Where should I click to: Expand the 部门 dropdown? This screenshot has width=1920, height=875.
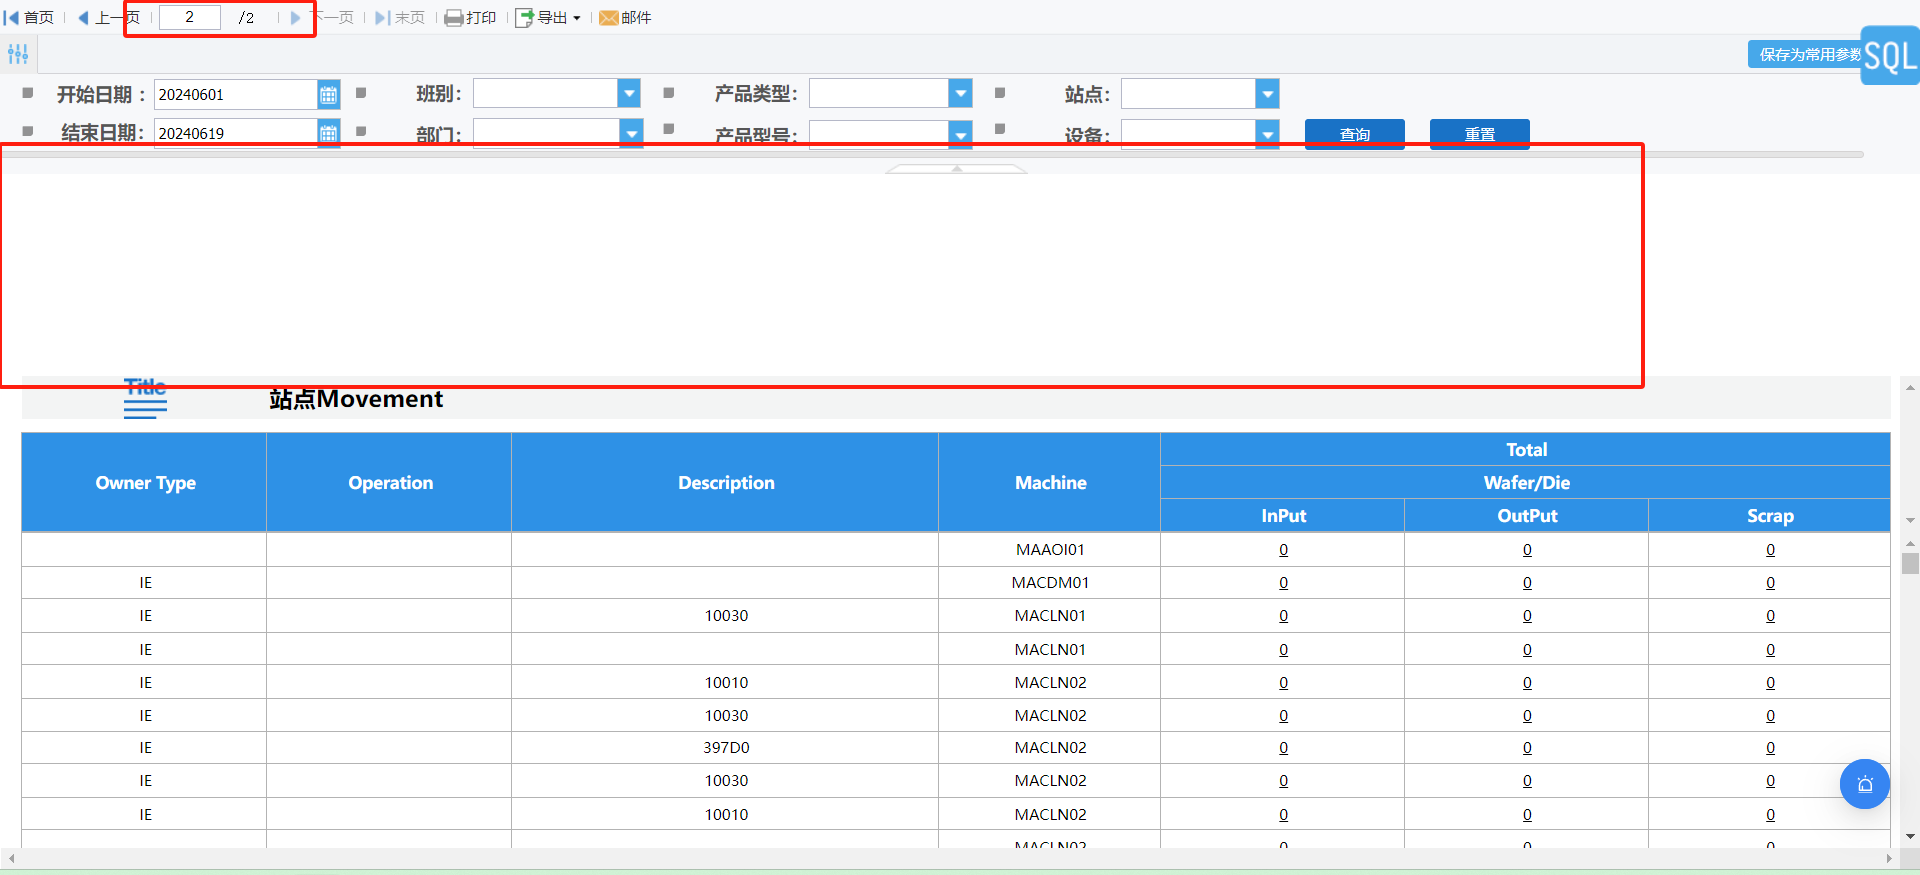[x=631, y=133]
